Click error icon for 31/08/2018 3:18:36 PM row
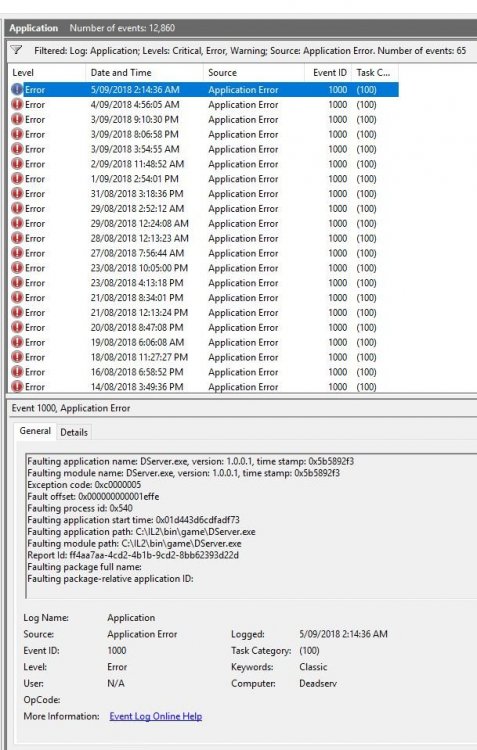477x750 pixels. pos(17,193)
